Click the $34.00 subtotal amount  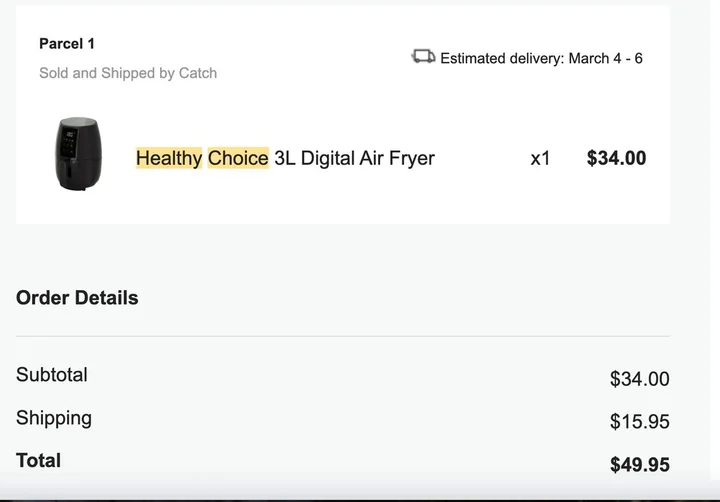pyautogui.click(x=639, y=379)
